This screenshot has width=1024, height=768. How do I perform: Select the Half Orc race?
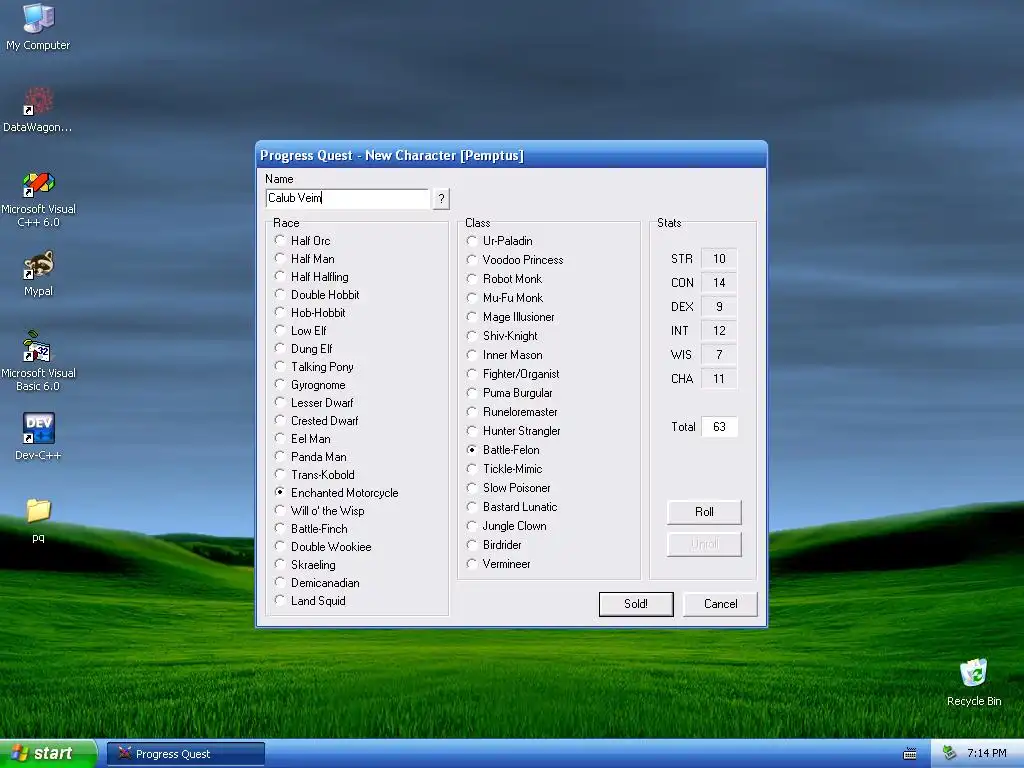[x=303, y=240]
